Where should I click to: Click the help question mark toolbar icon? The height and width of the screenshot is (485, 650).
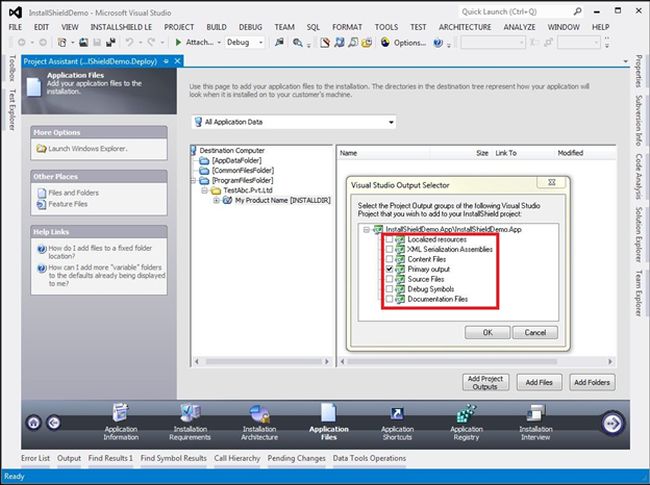pyautogui.click(x=438, y=43)
